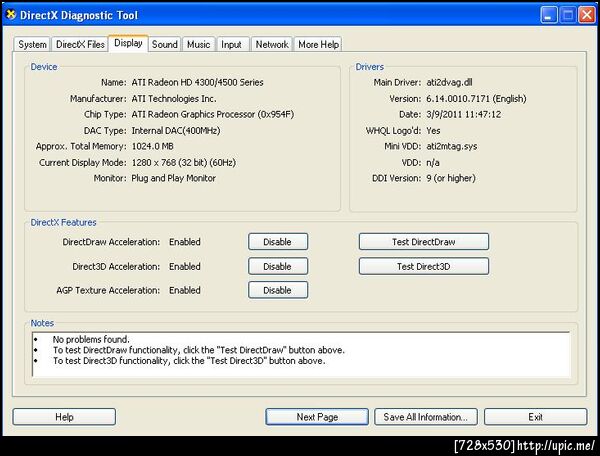
Task: Click note about testing DirectDraw functionality
Action: (199, 350)
